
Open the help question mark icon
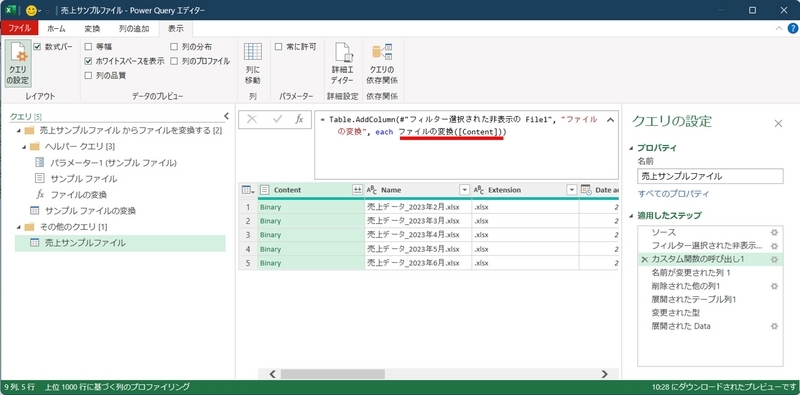(792, 29)
